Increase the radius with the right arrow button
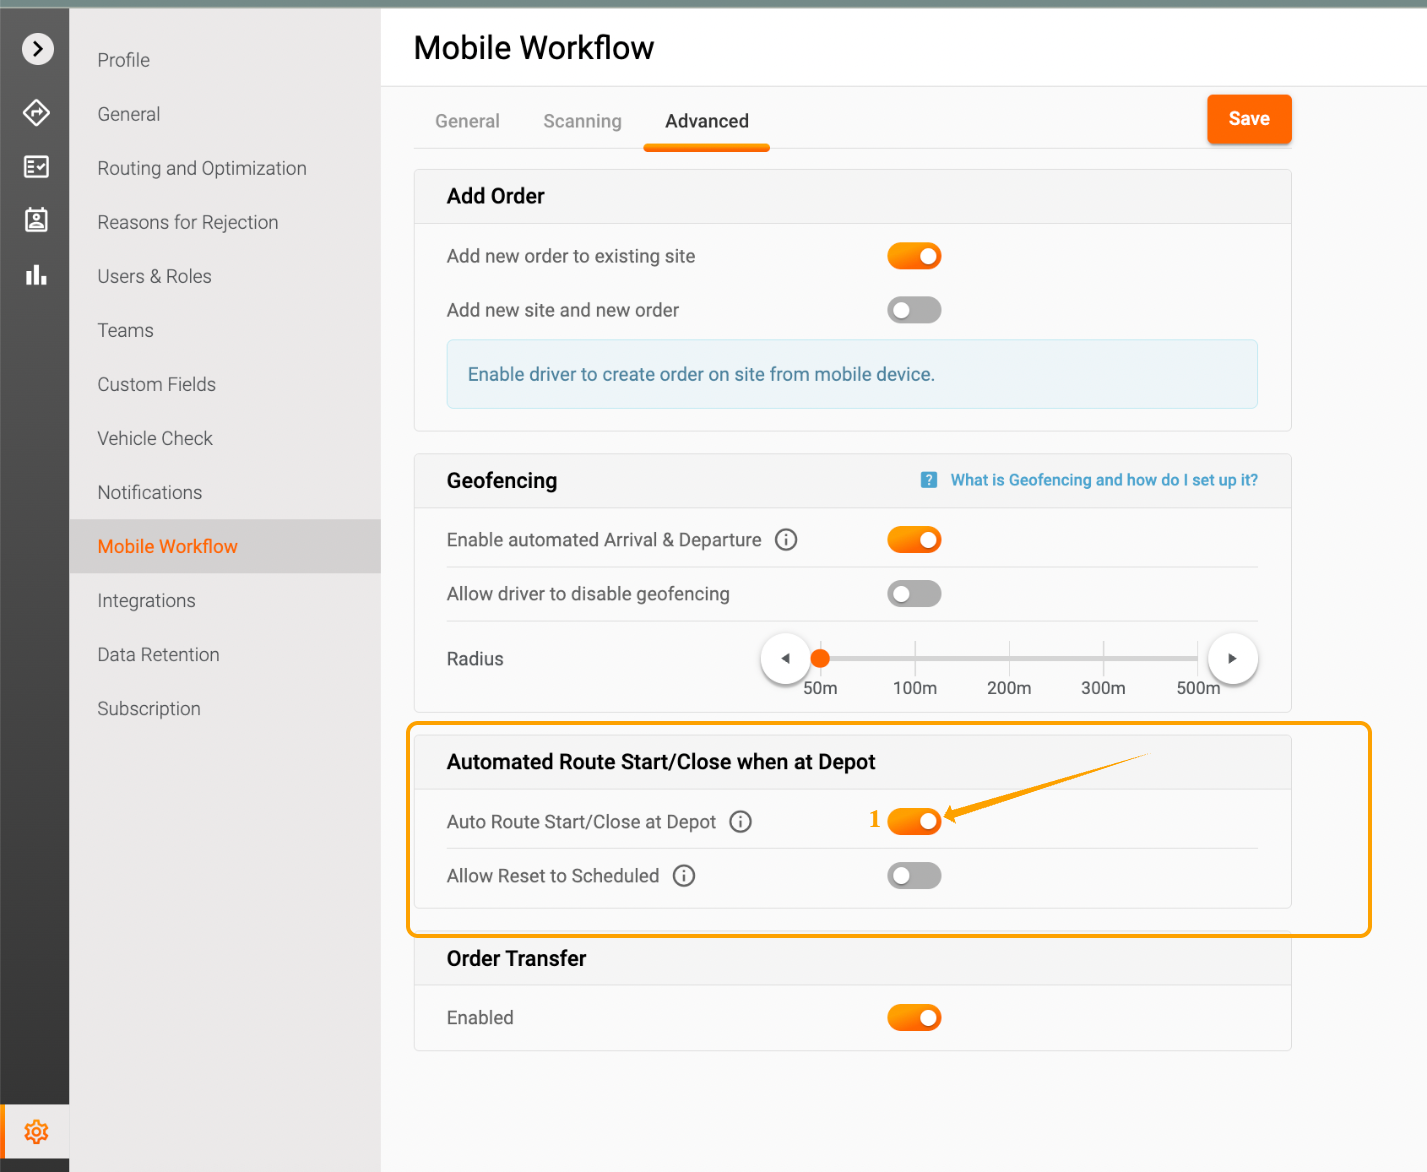This screenshot has width=1427, height=1172. (x=1232, y=658)
